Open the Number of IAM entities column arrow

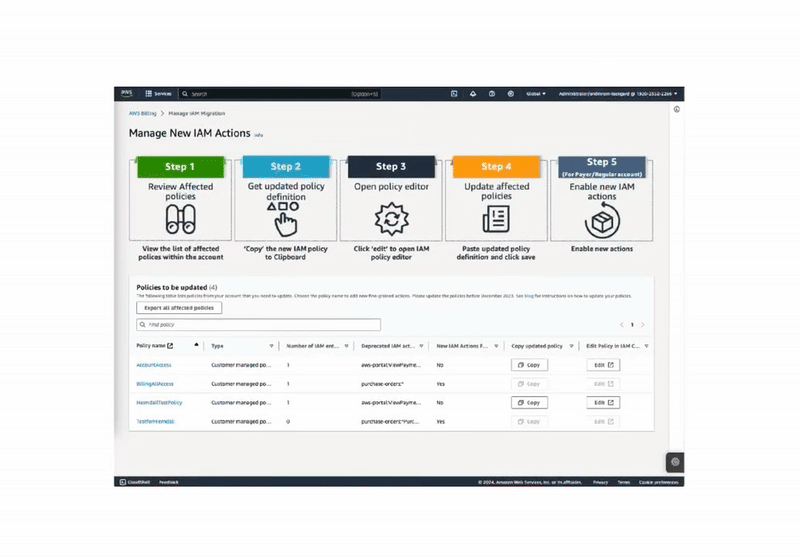(346, 346)
